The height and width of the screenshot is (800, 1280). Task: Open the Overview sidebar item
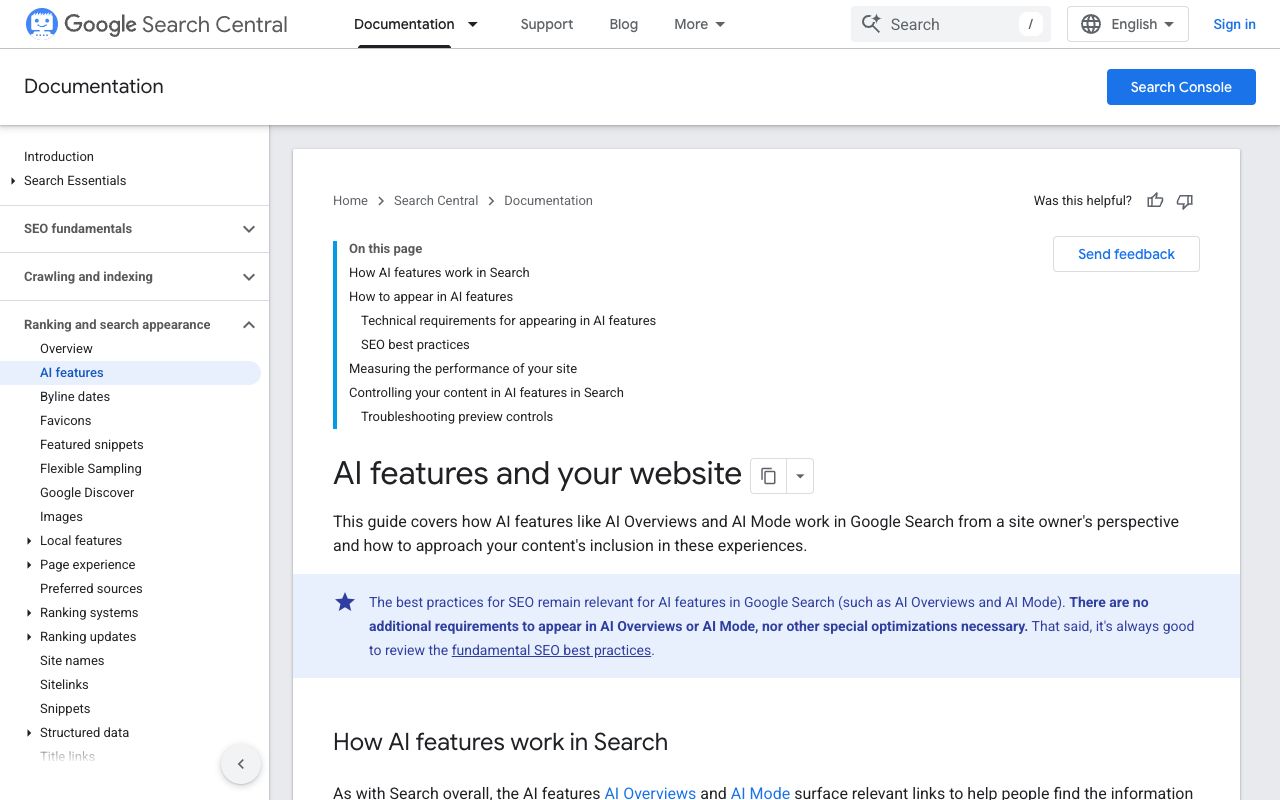(x=66, y=349)
